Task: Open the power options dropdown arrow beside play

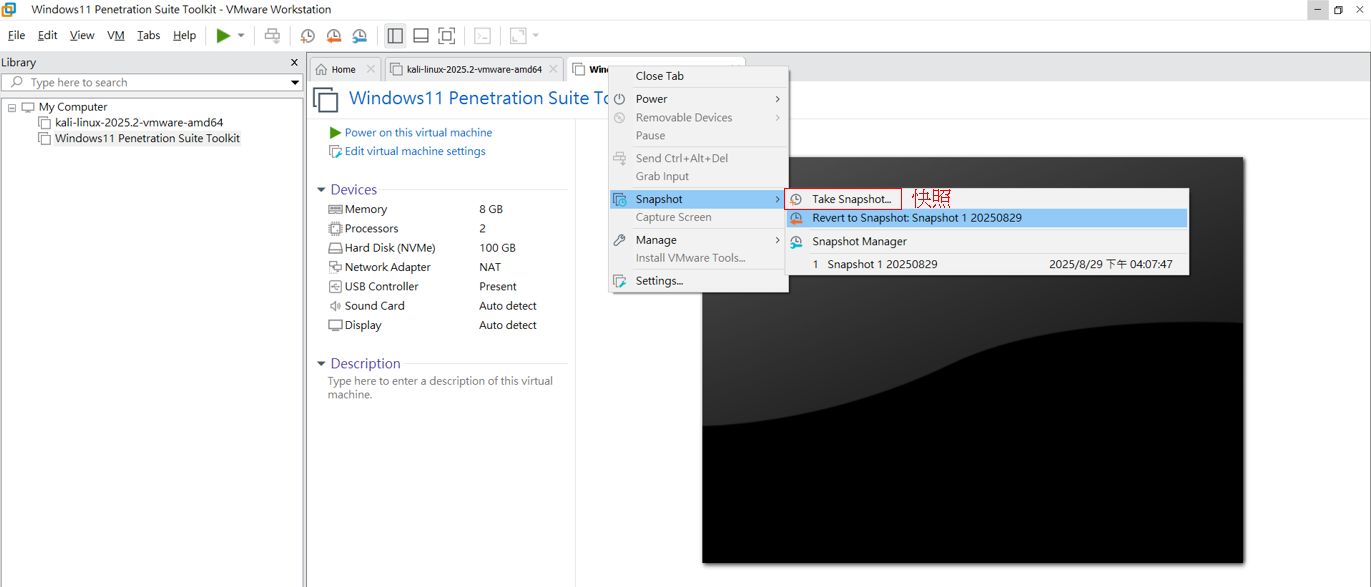Action: [x=241, y=36]
